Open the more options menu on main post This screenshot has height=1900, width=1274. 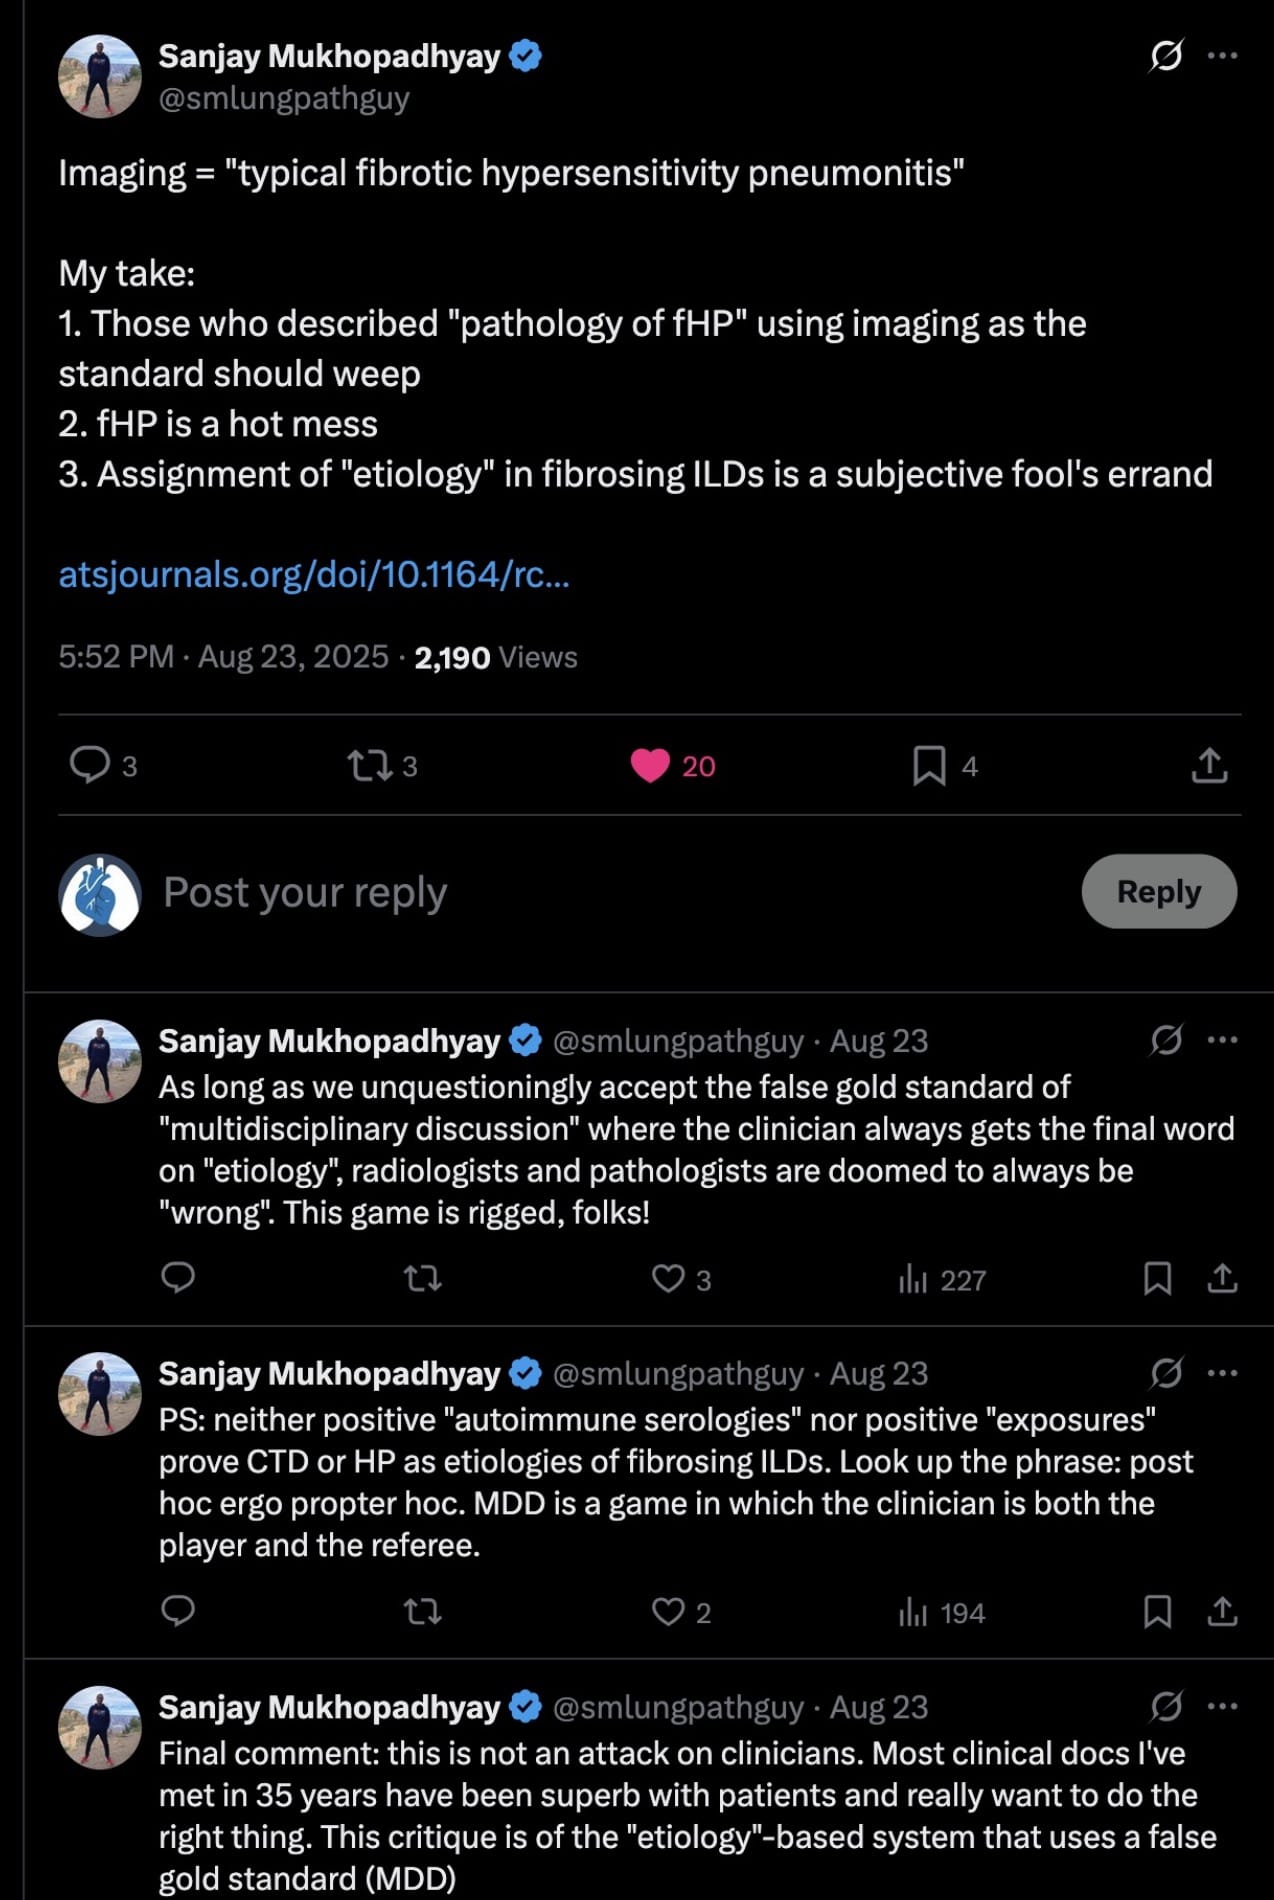pos(1222,56)
